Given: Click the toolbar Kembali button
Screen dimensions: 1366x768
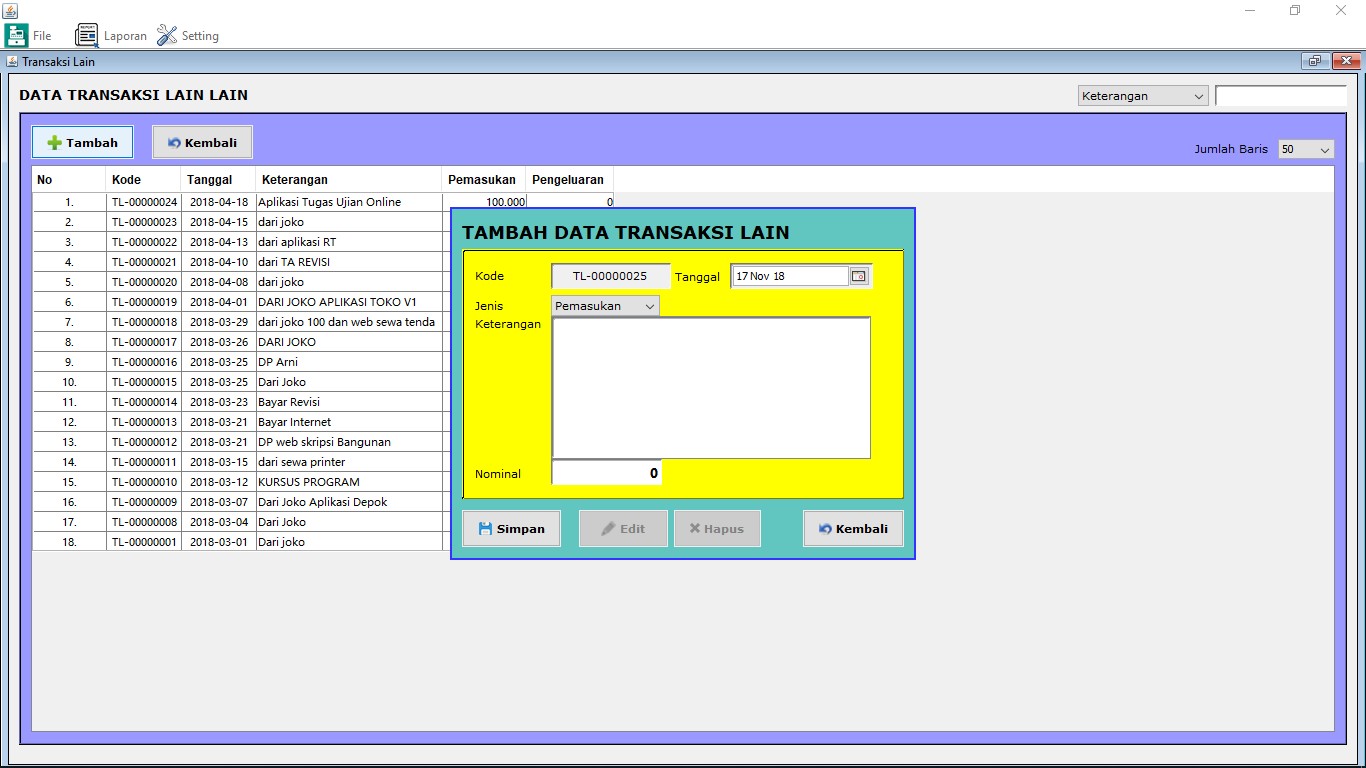Looking at the screenshot, I should [x=202, y=142].
